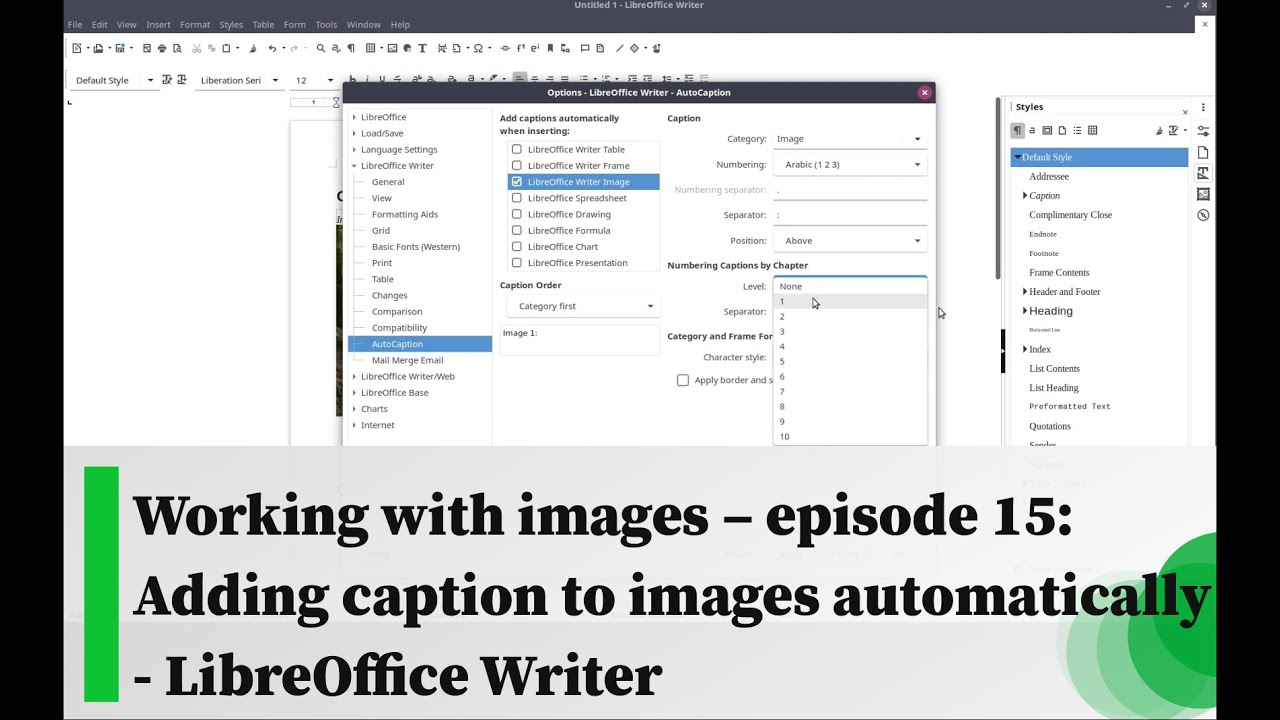This screenshot has width=1280, height=720.
Task: Open sidebar Gallery deck icon
Action: tap(1203, 194)
